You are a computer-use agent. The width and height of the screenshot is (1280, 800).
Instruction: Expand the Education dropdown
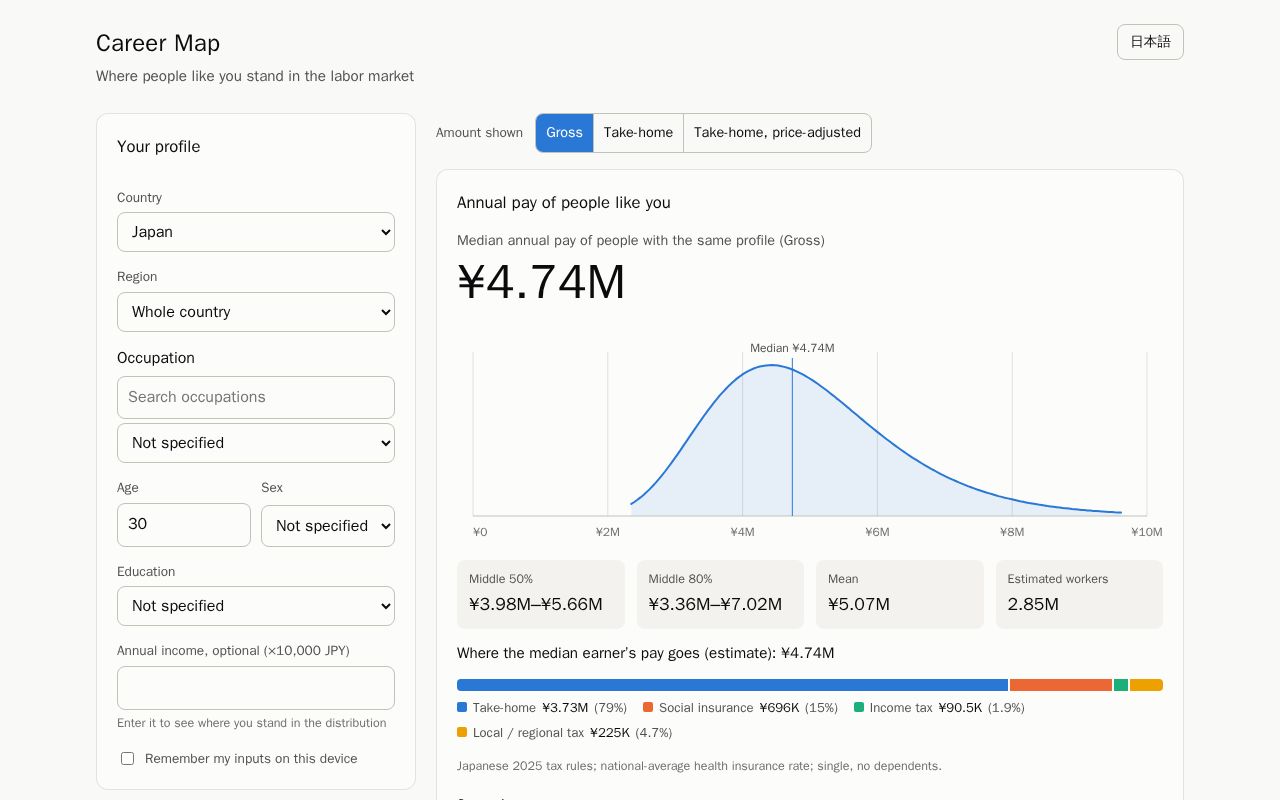click(256, 606)
